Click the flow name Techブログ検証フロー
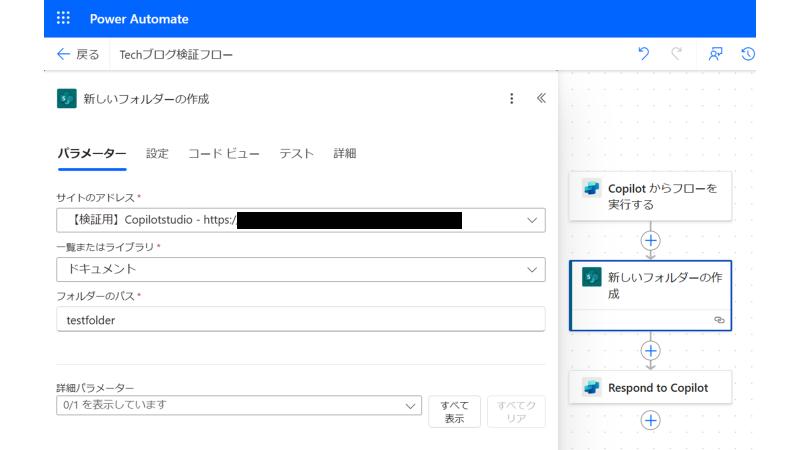The height and width of the screenshot is (450, 800). [176, 55]
